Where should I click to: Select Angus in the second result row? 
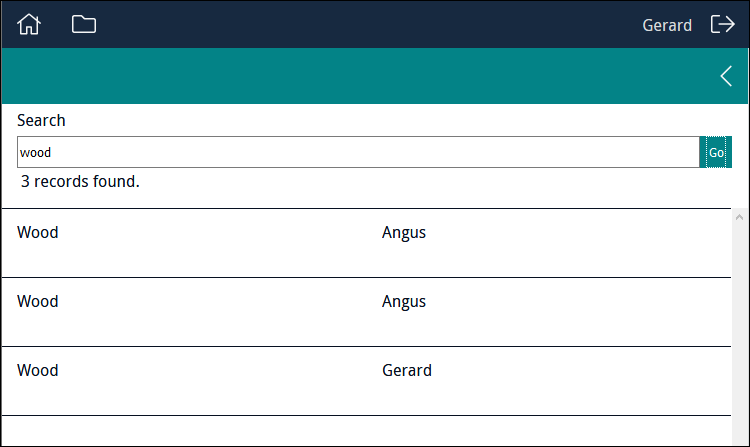(404, 302)
